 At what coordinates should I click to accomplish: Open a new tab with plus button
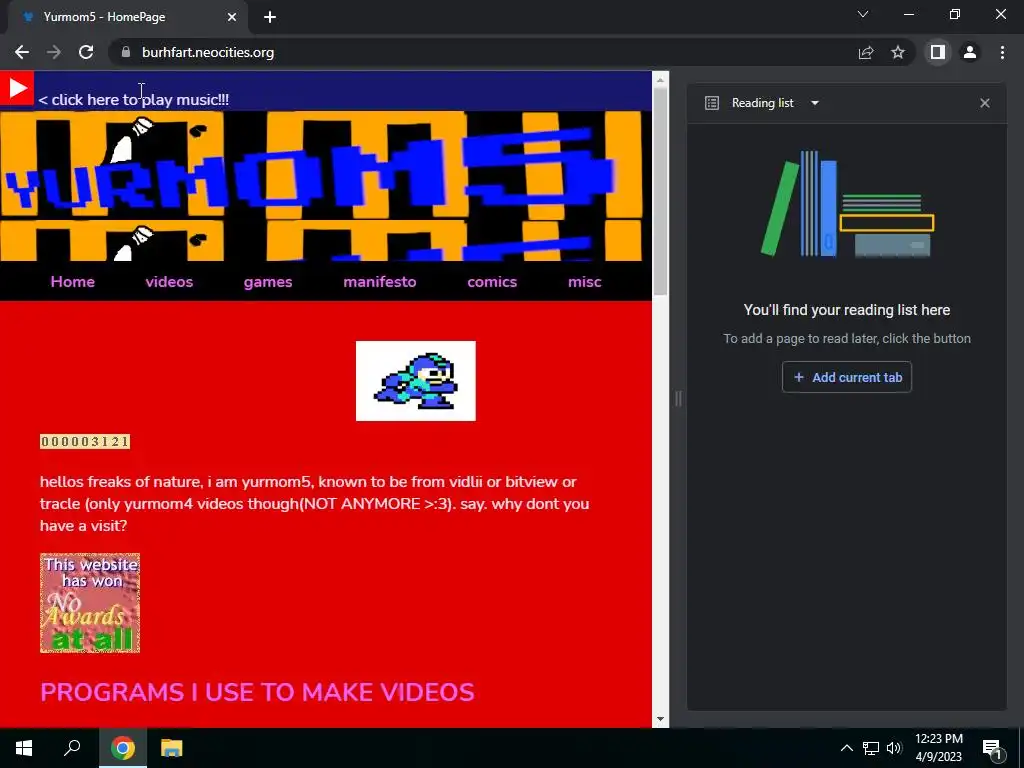coord(270,17)
